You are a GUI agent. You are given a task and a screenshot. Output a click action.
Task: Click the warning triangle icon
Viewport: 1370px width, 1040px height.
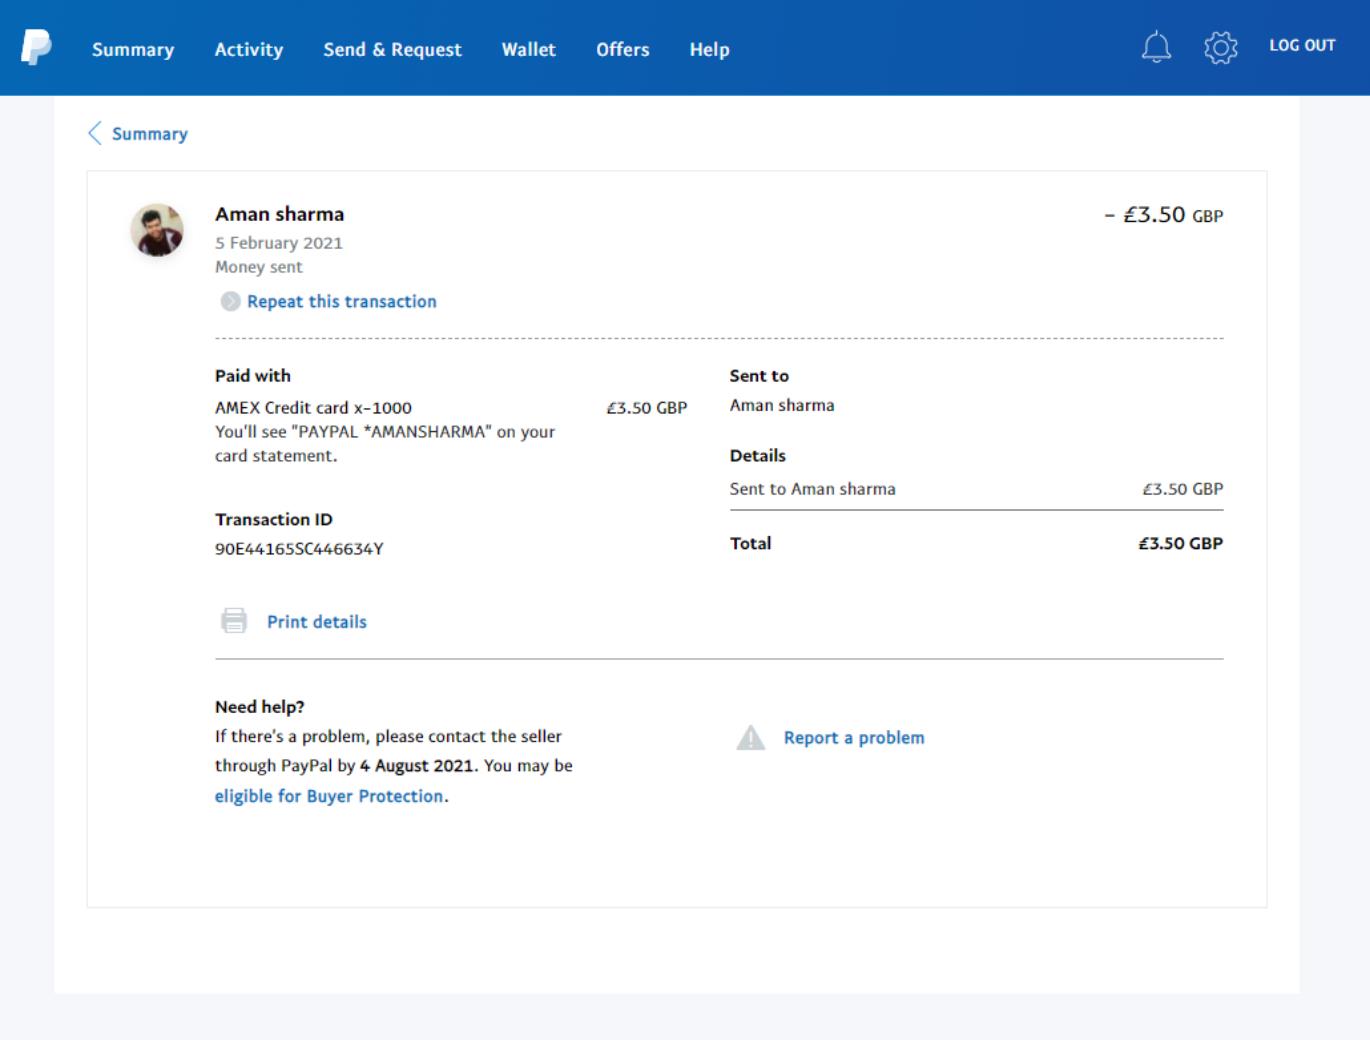coord(750,738)
